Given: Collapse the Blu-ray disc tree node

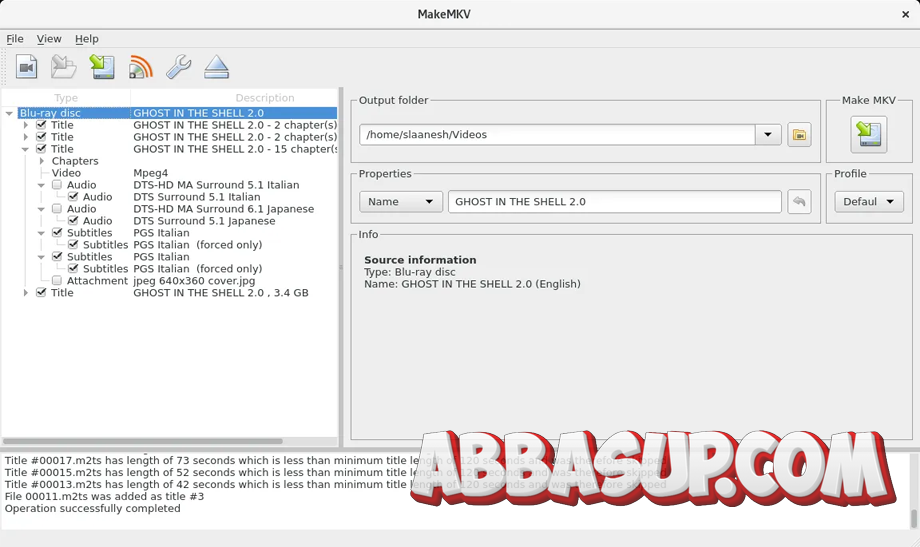Looking at the screenshot, I should (9, 113).
